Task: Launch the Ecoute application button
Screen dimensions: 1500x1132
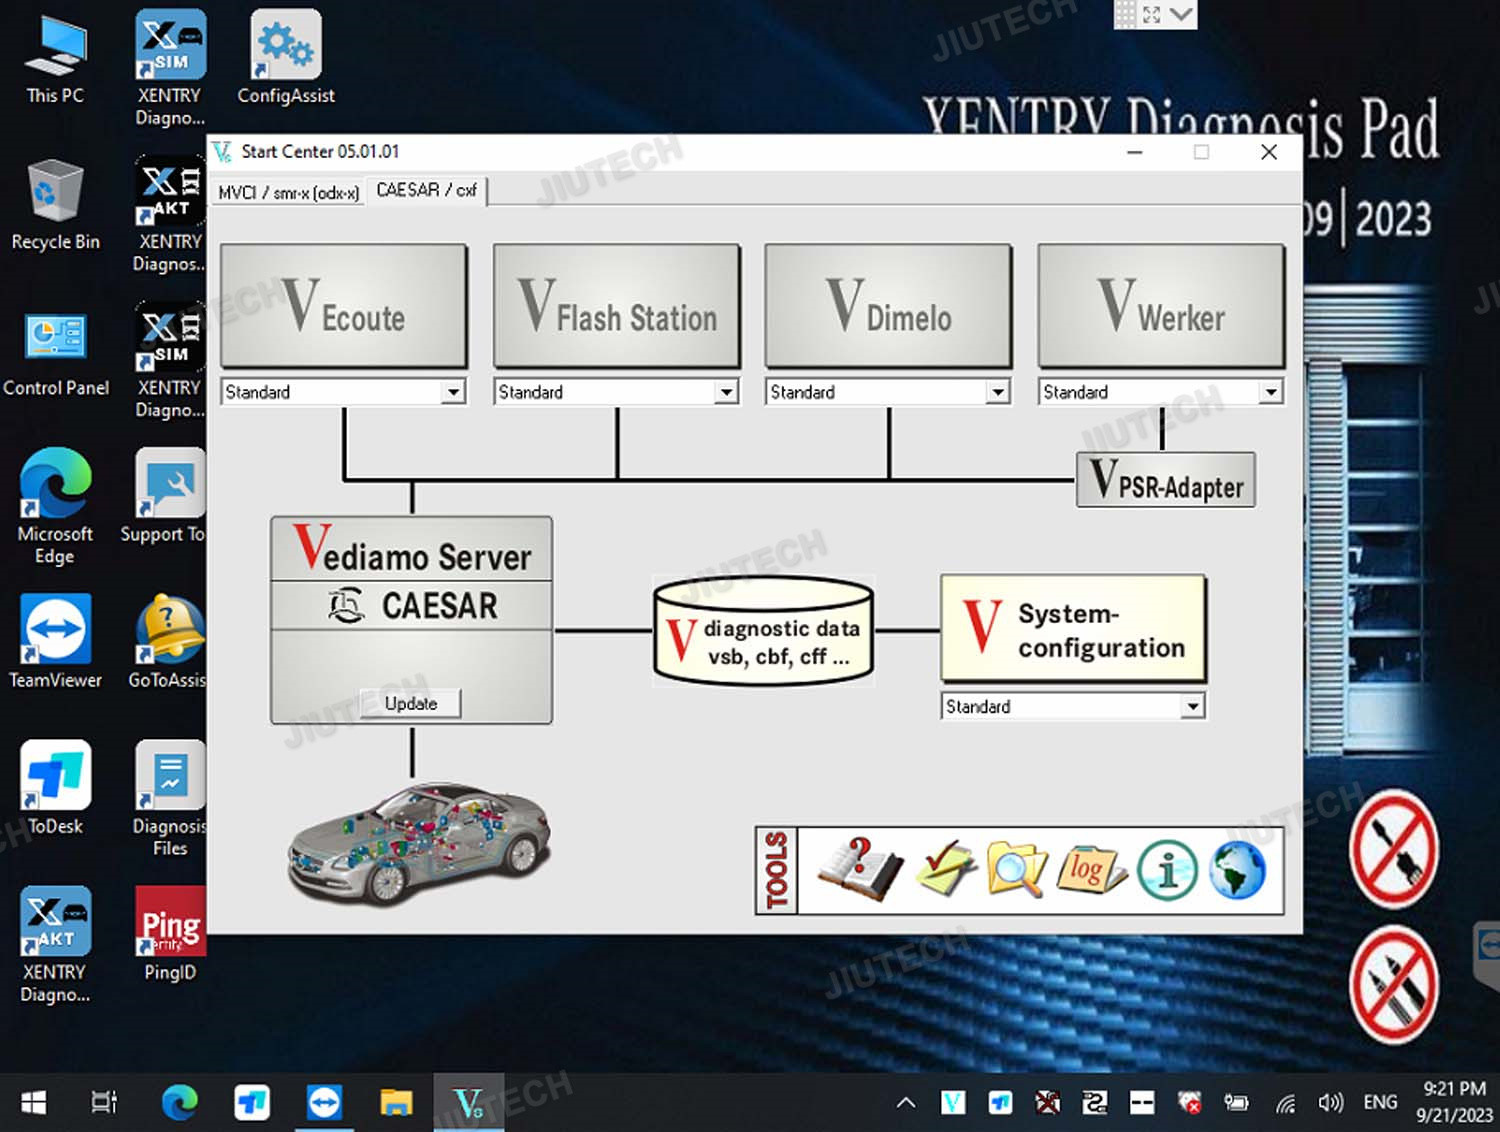Action: [344, 306]
